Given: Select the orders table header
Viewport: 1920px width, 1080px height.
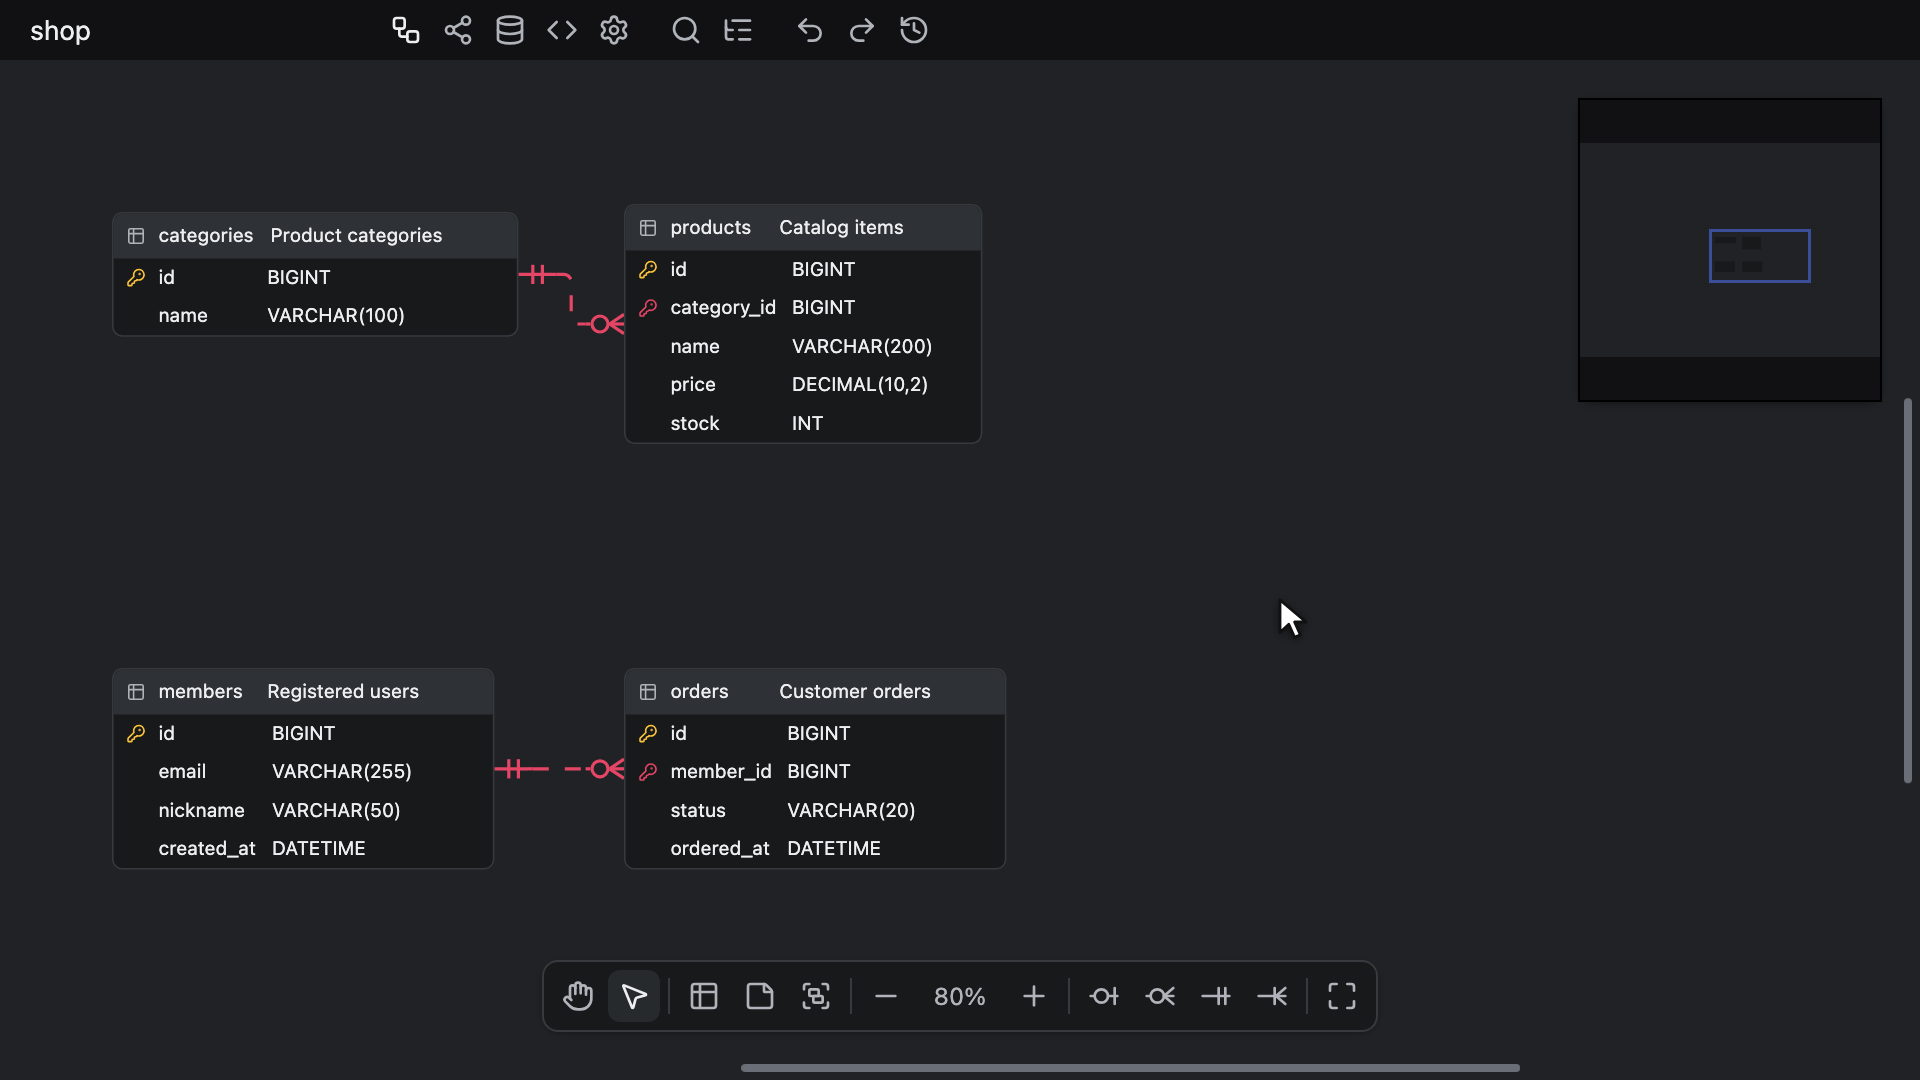Looking at the screenshot, I should (815, 692).
